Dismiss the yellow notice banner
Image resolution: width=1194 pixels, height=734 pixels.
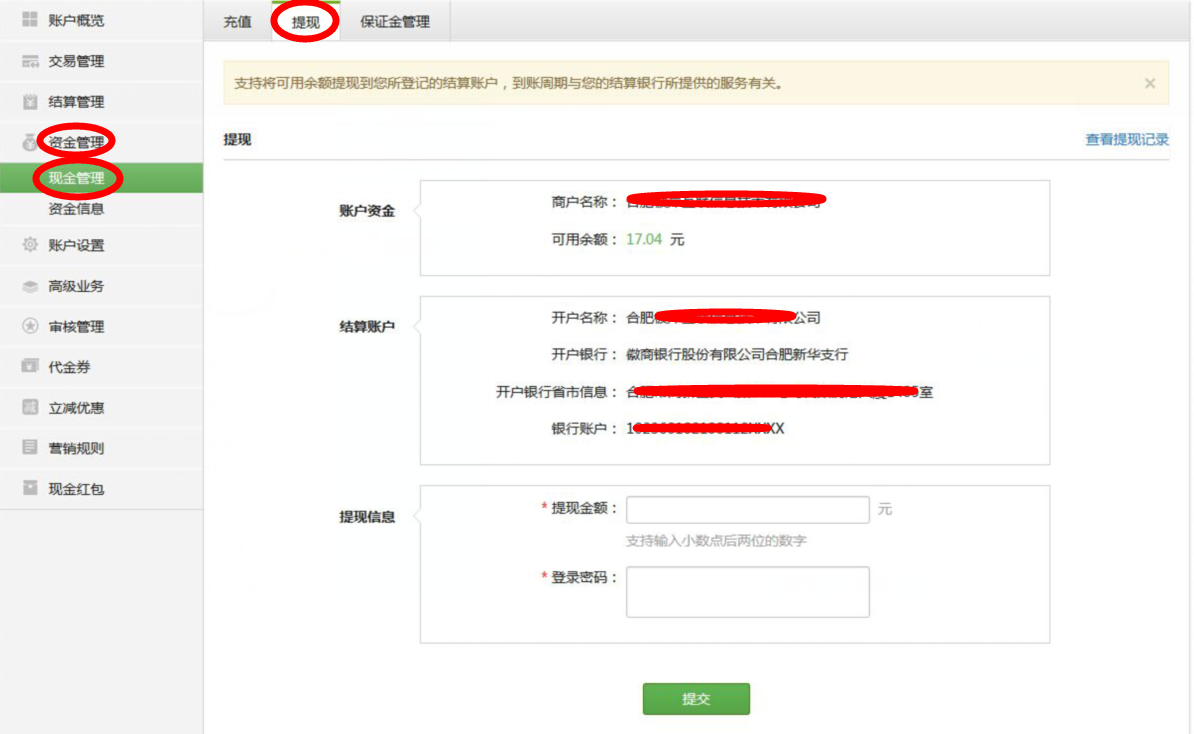[x=1150, y=84]
